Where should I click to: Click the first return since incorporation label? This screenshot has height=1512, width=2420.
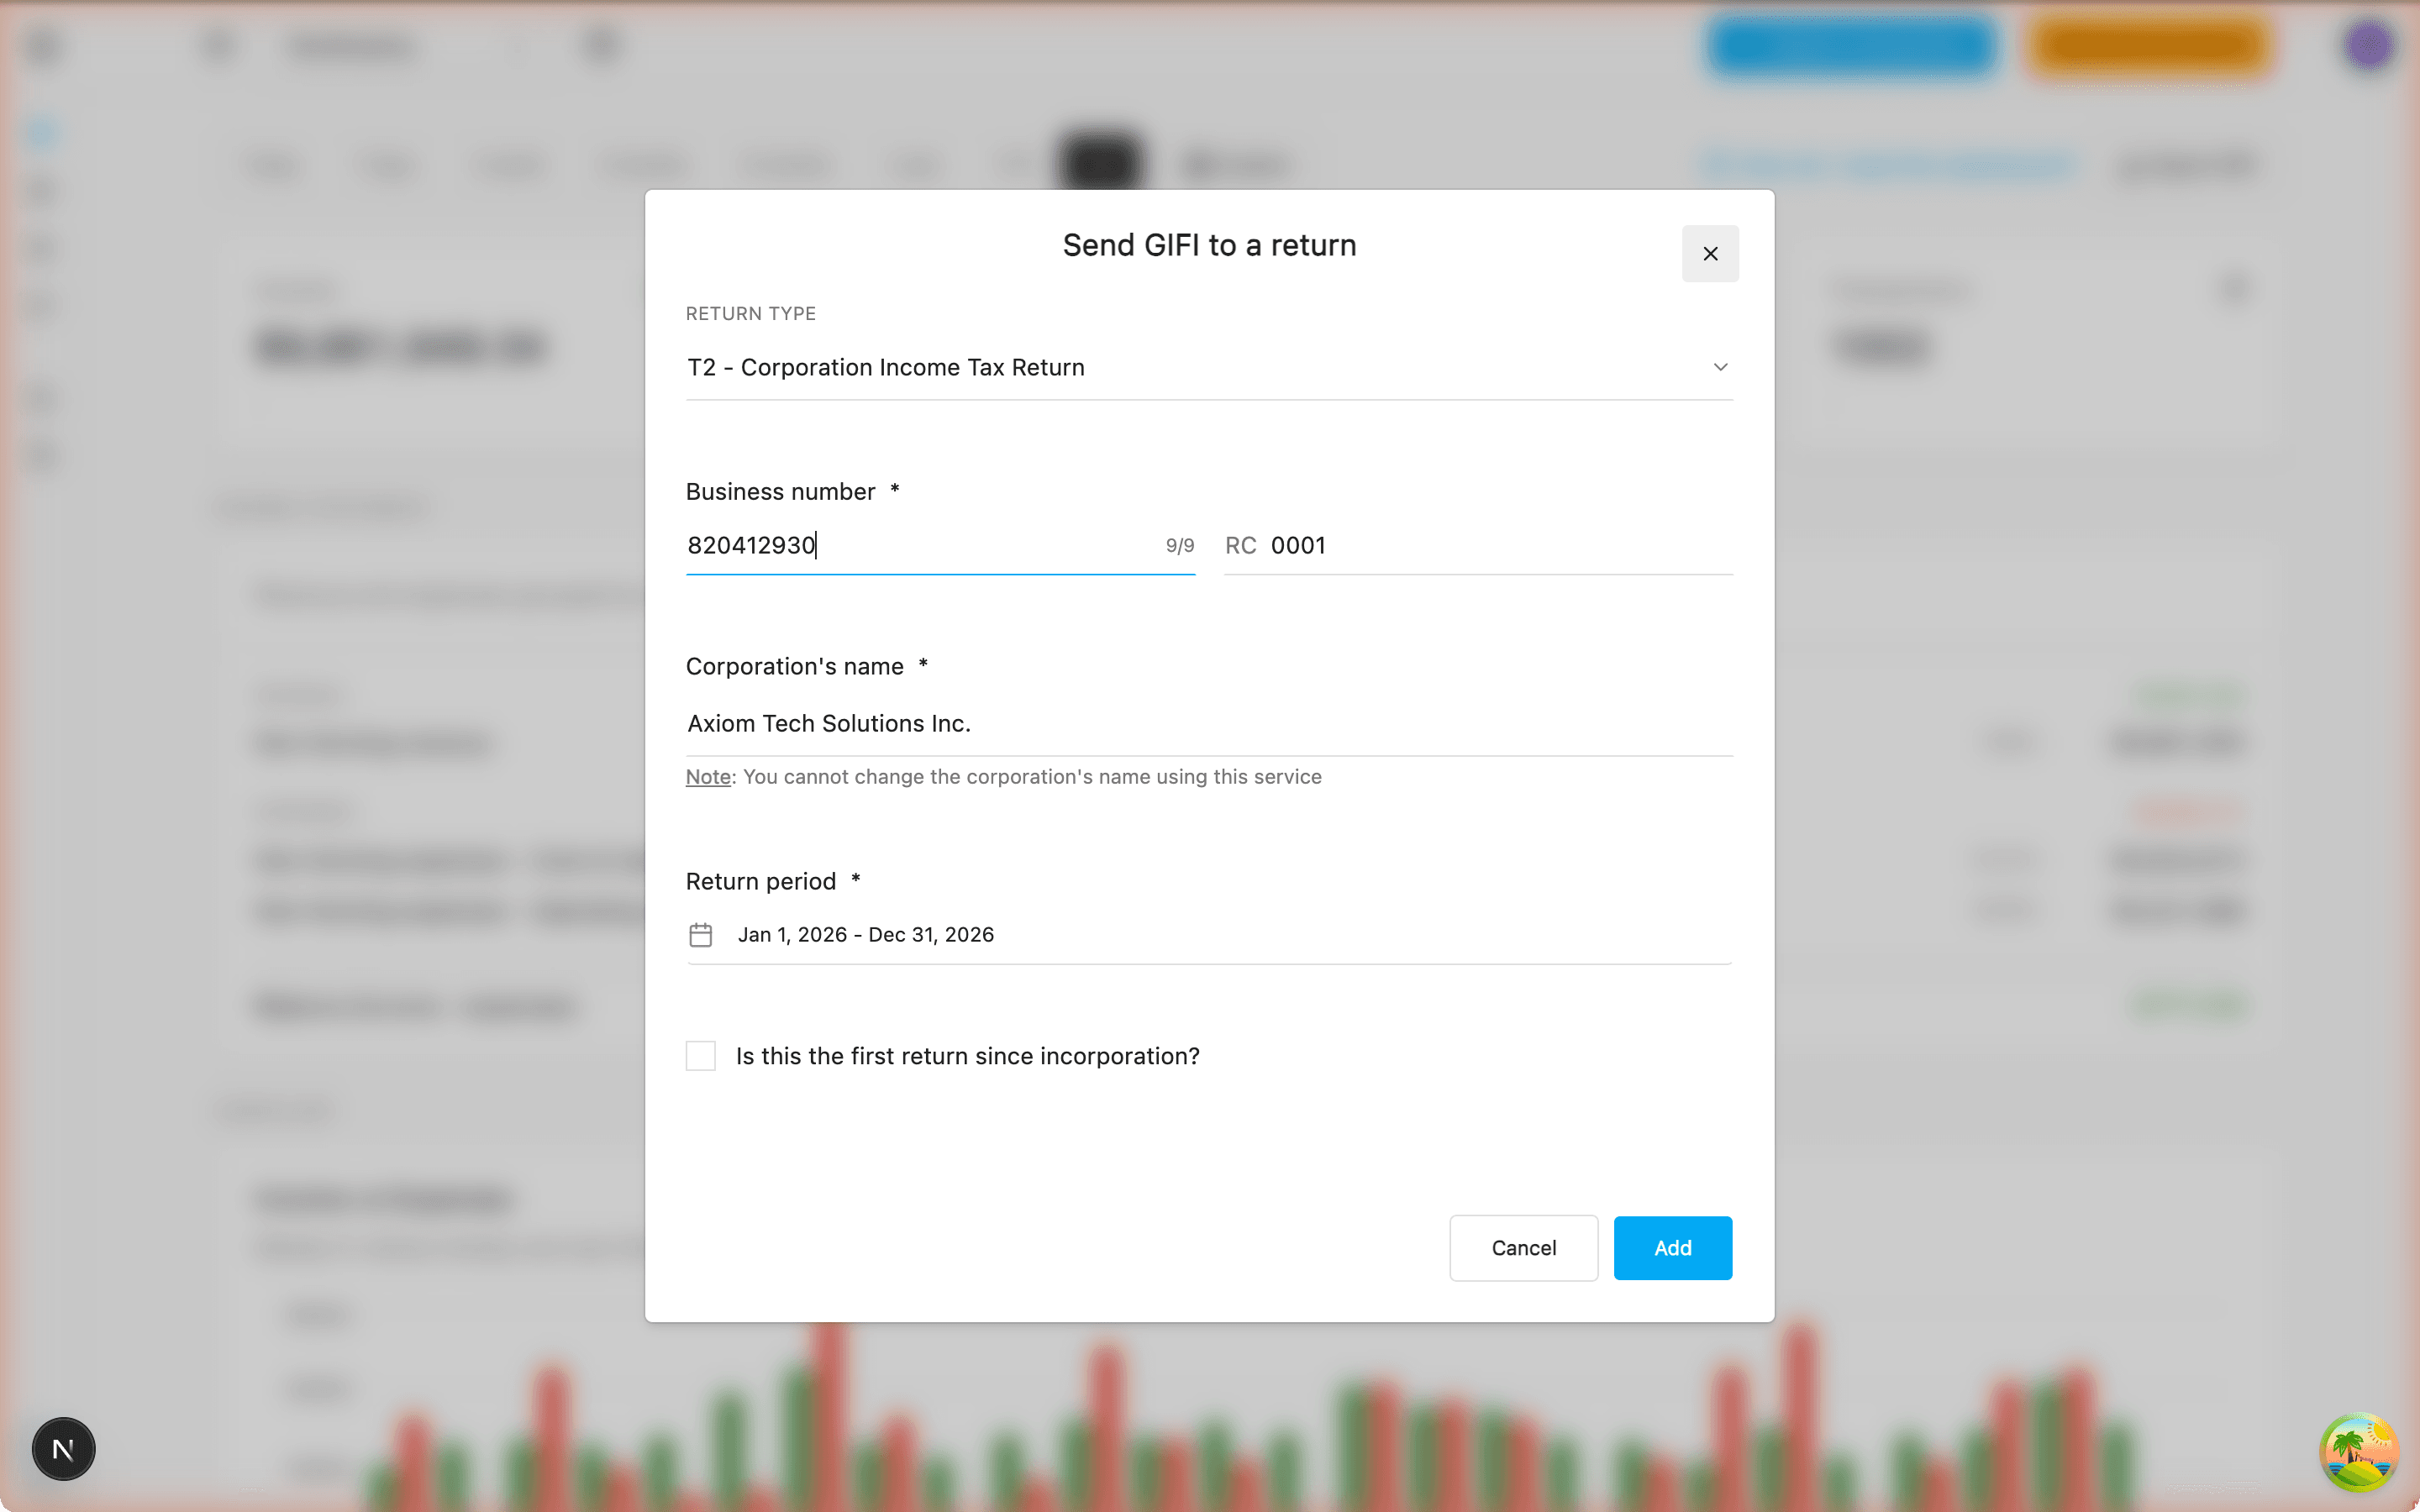click(x=967, y=1056)
